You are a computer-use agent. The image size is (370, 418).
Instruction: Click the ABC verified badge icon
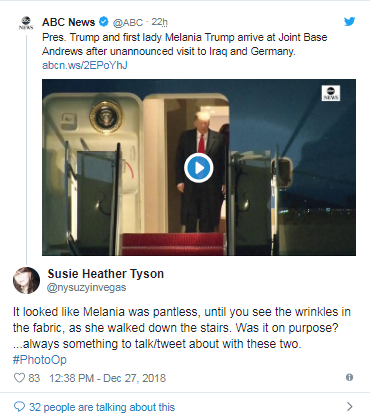[x=104, y=22]
